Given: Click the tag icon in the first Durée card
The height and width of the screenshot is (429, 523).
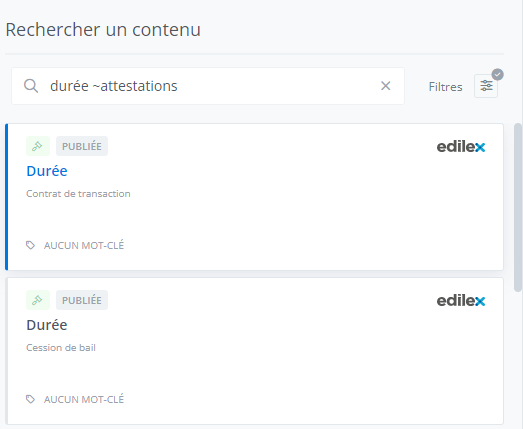Looking at the screenshot, I should [30, 245].
